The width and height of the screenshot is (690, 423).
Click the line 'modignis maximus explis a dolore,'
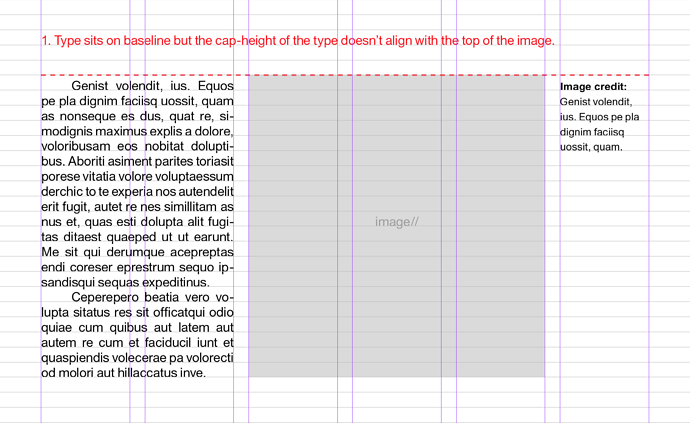[x=137, y=131]
